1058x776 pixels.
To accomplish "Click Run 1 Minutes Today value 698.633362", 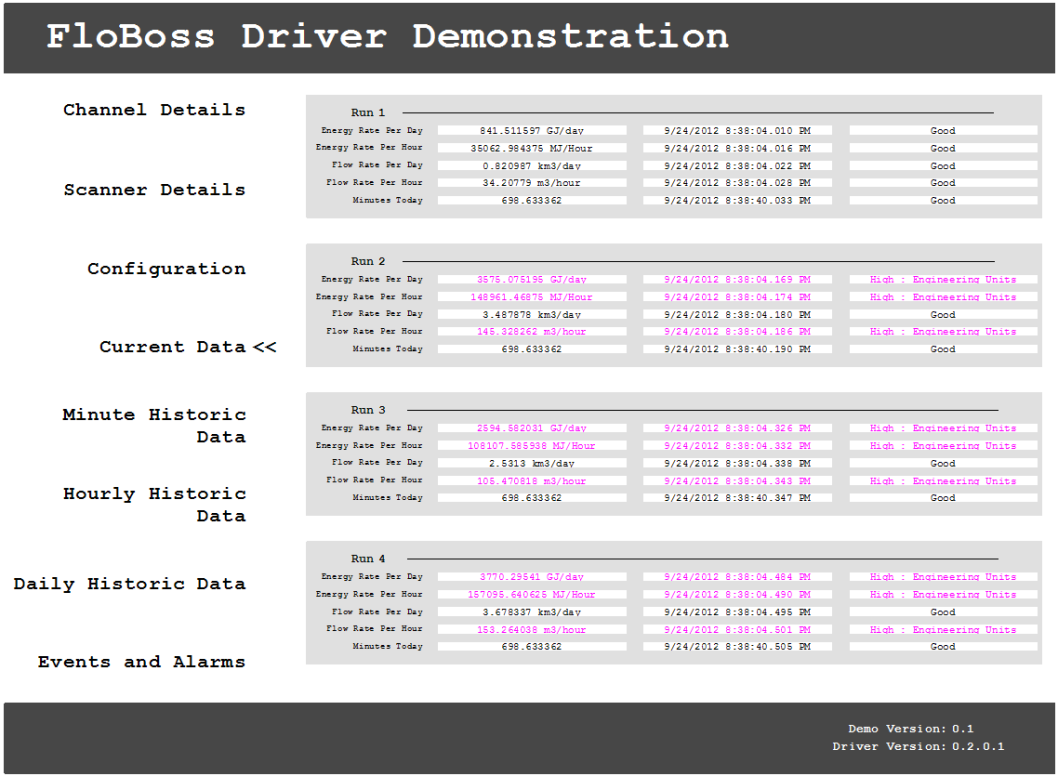I will [x=532, y=200].
